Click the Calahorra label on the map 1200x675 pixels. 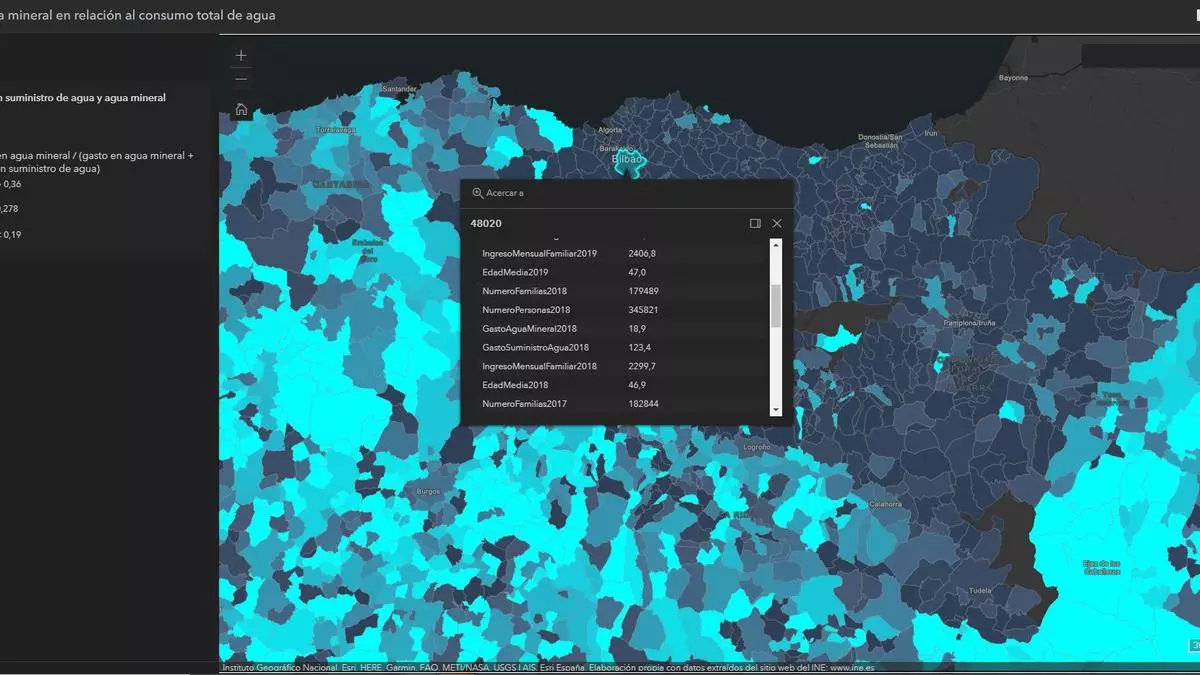coord(885,504)
